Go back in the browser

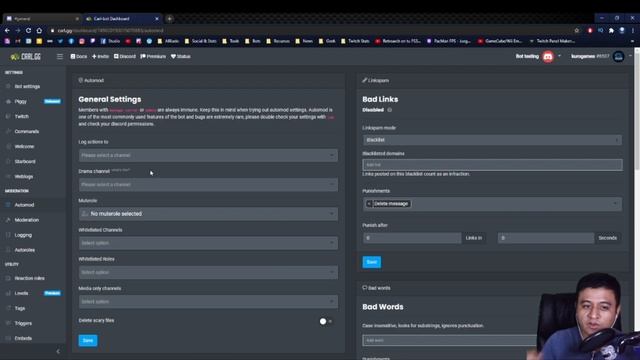pyautogui.click(x=7, y=31)
